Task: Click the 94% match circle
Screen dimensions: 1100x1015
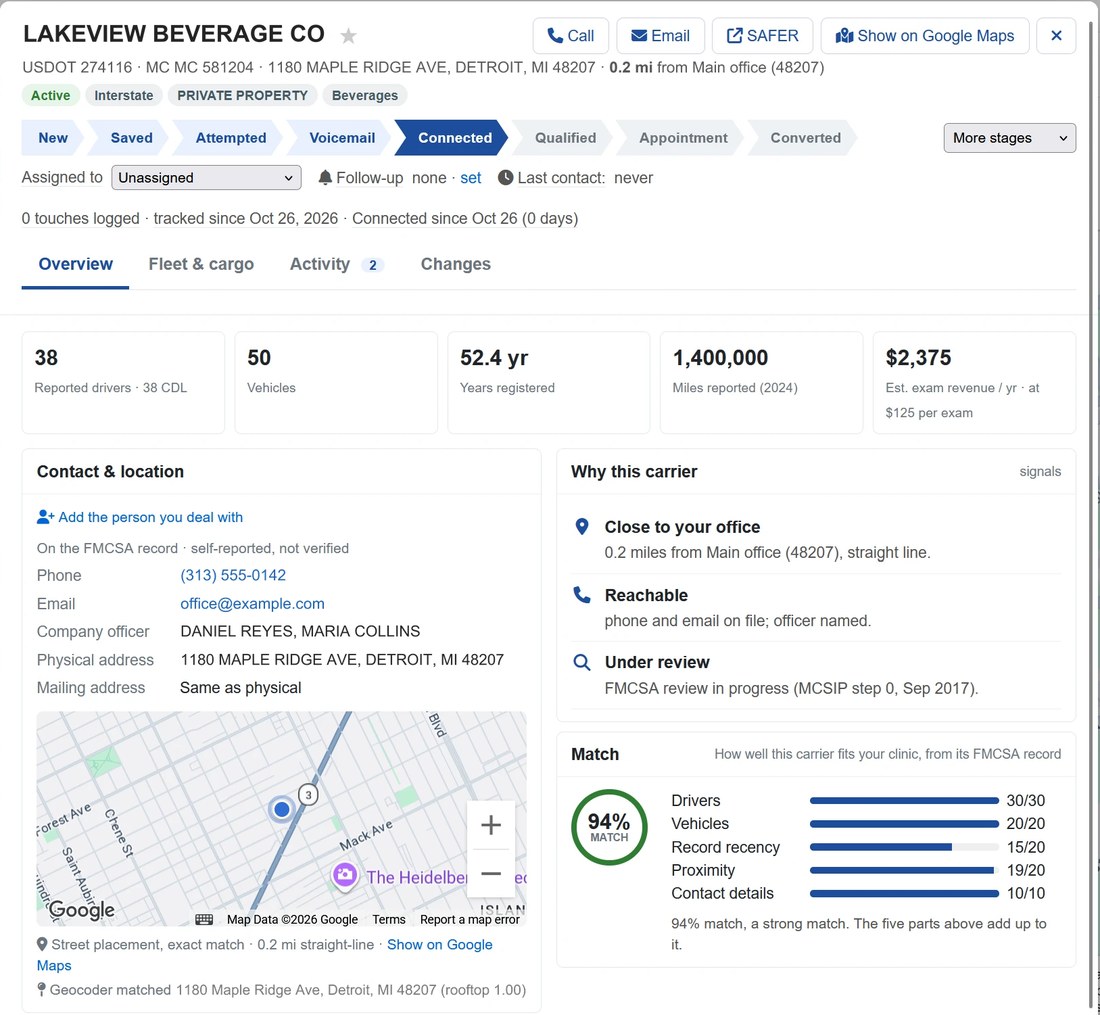Action: 609,827
